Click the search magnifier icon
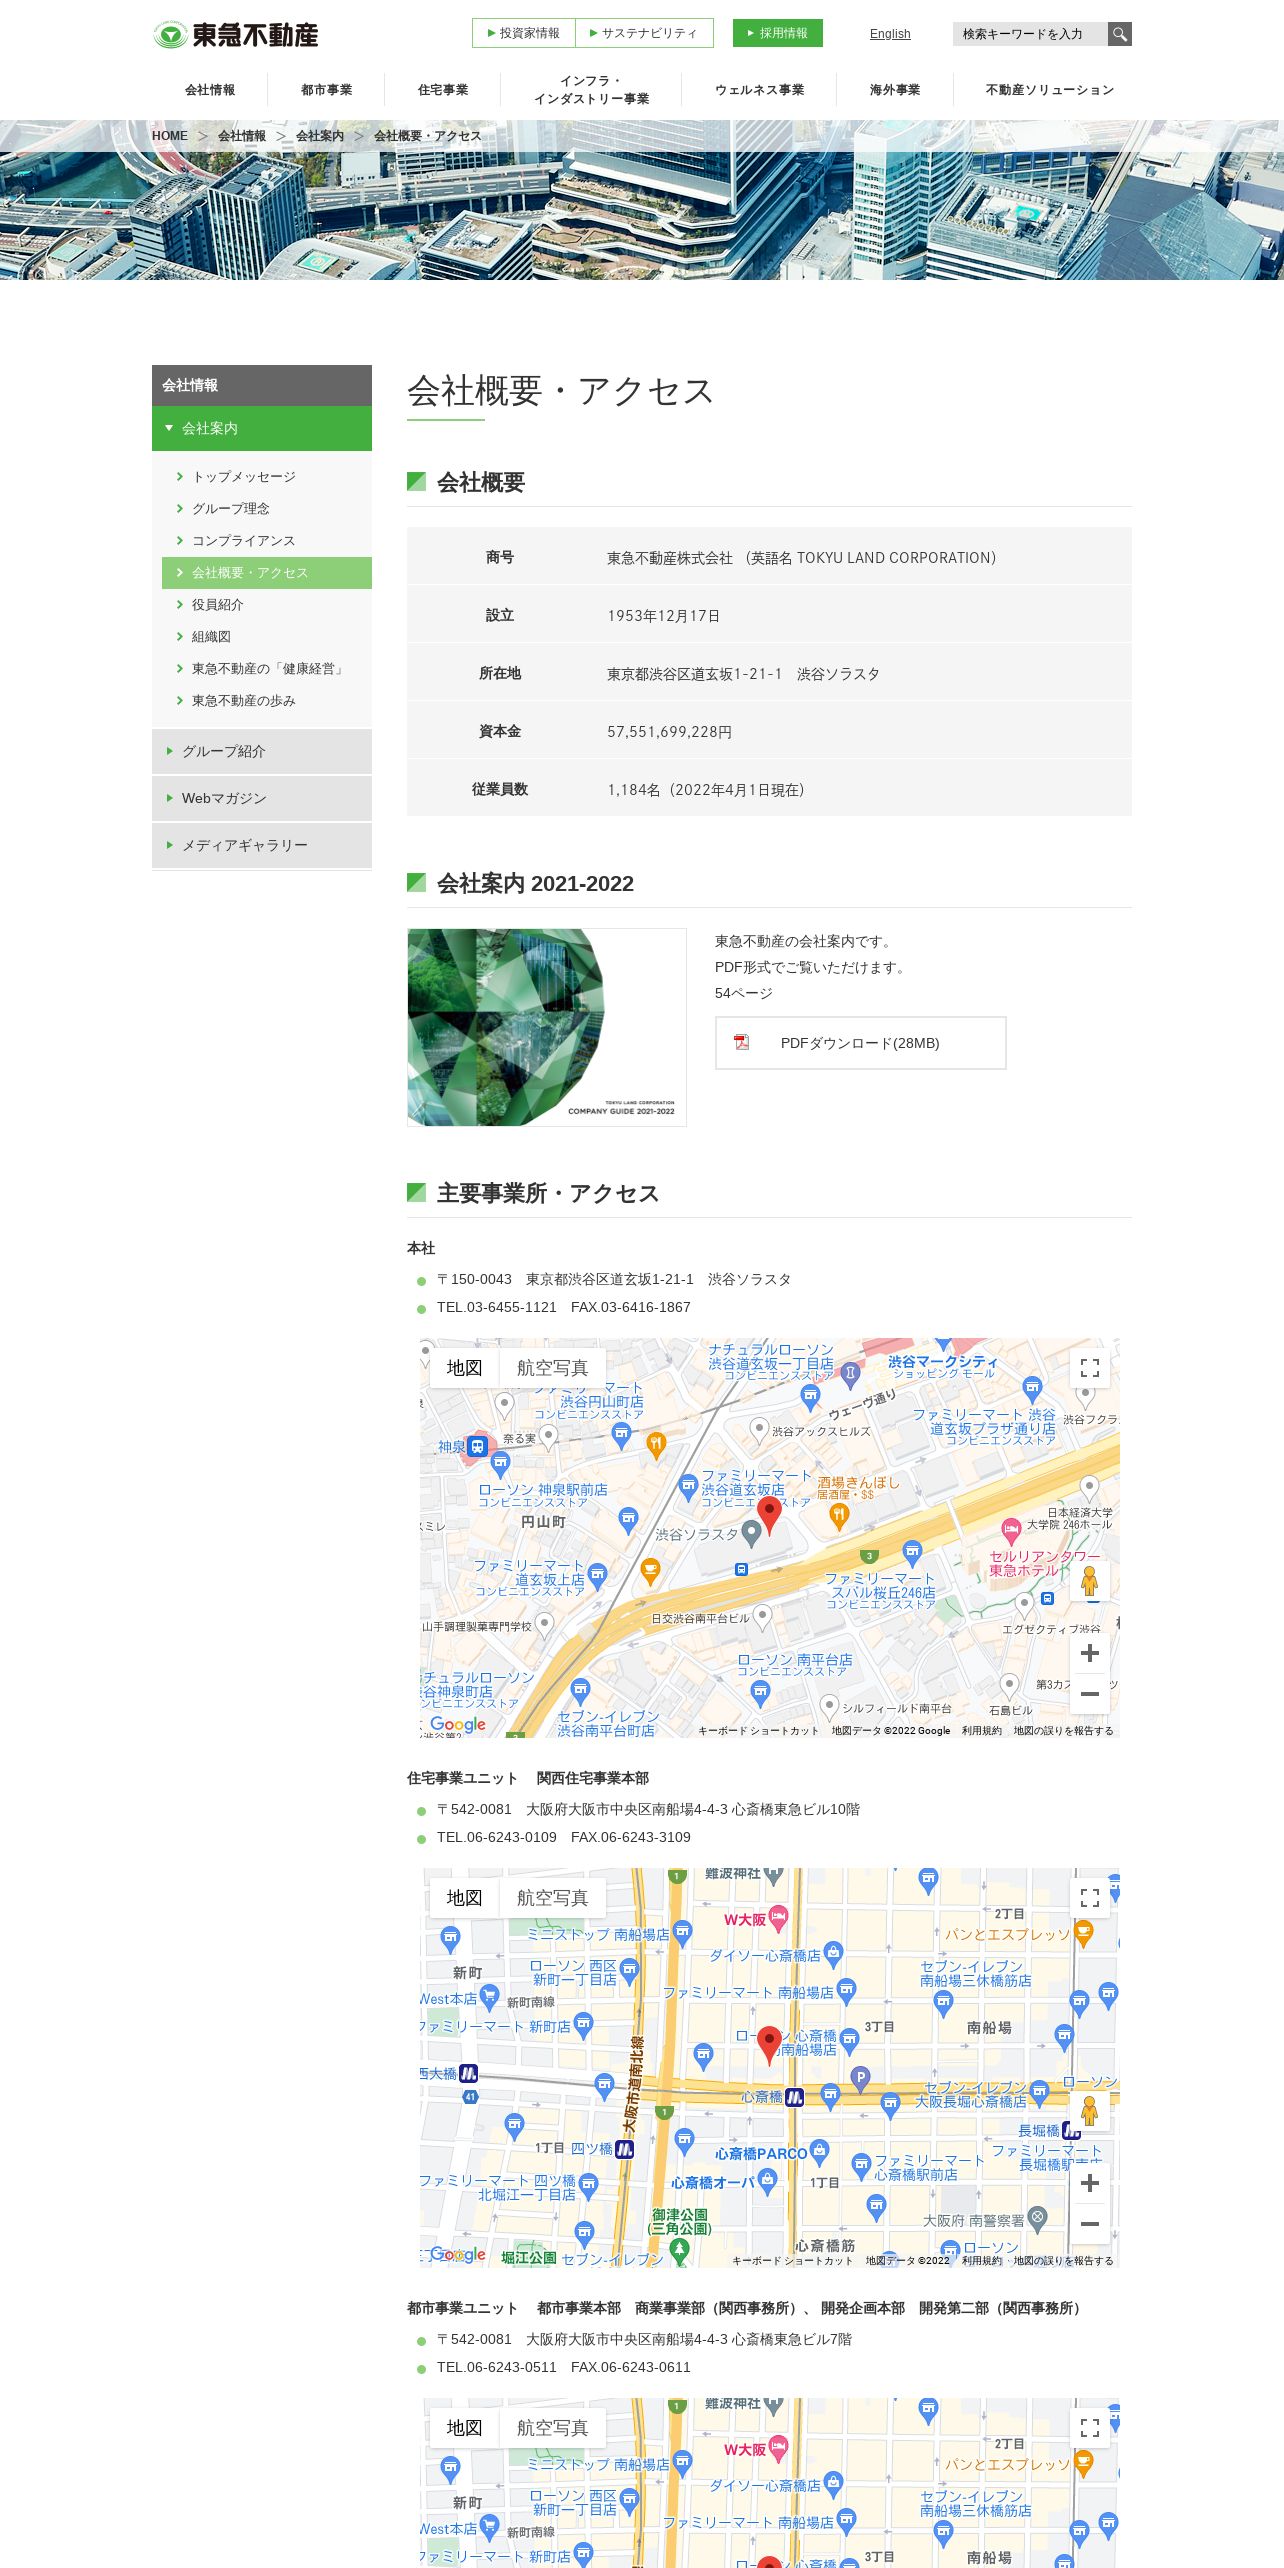This screenshot has height=2568, width=1284. [x=1120, y=34]
